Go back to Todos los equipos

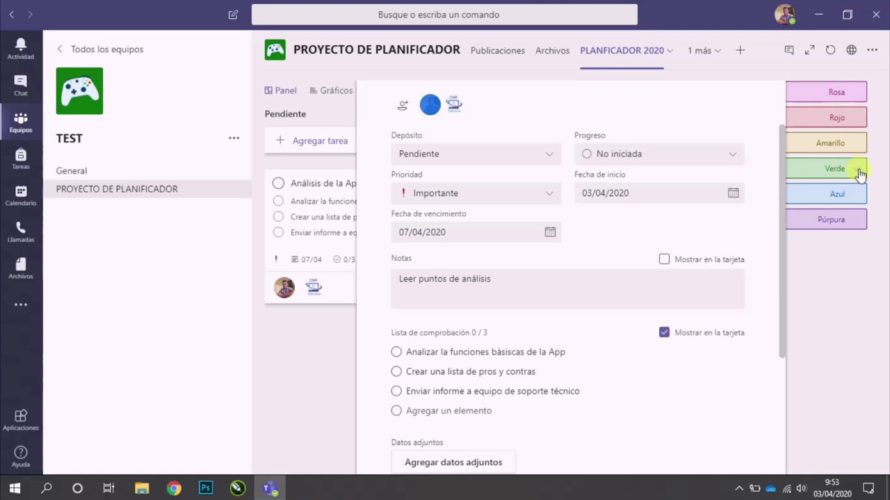coord(100,49)
